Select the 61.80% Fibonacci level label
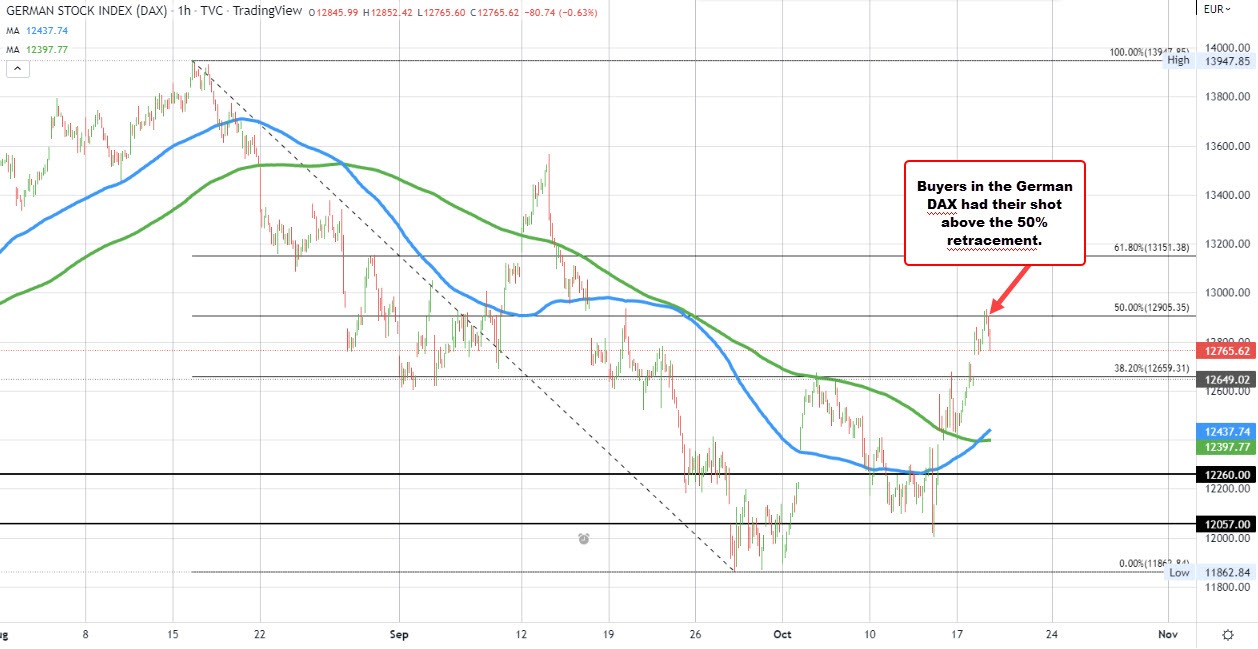This screenshot has height=649, width=1258. coord(1150,247)
